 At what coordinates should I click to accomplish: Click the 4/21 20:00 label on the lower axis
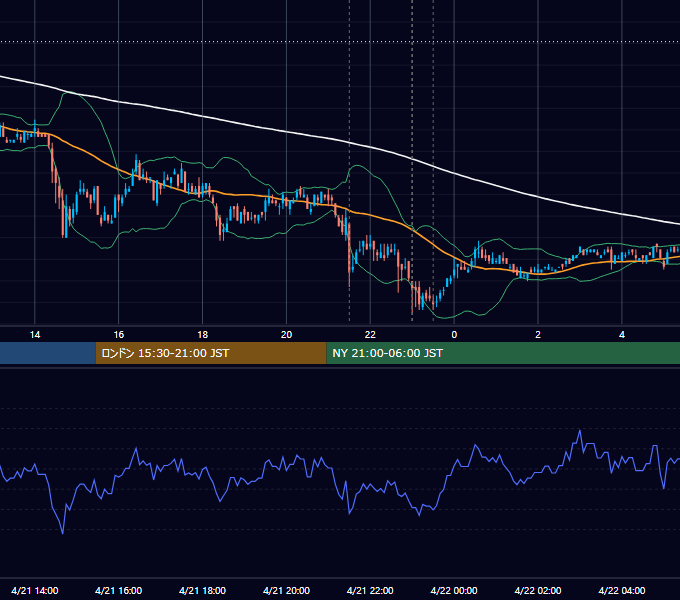pyautogui.click(x=286, y=590)
